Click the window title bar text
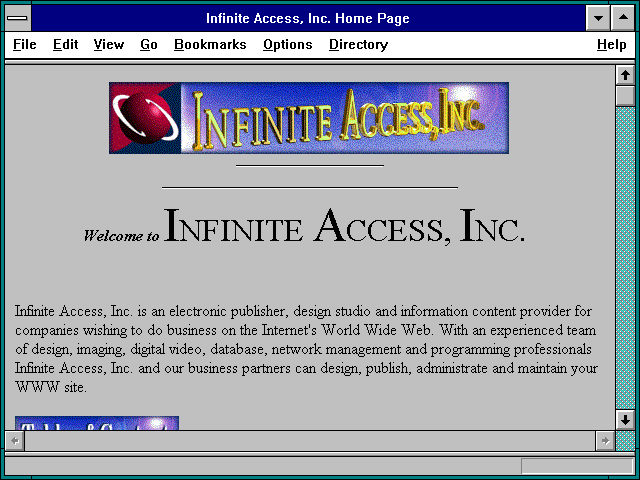Viewport: 640px width, 480px height. 307,18
